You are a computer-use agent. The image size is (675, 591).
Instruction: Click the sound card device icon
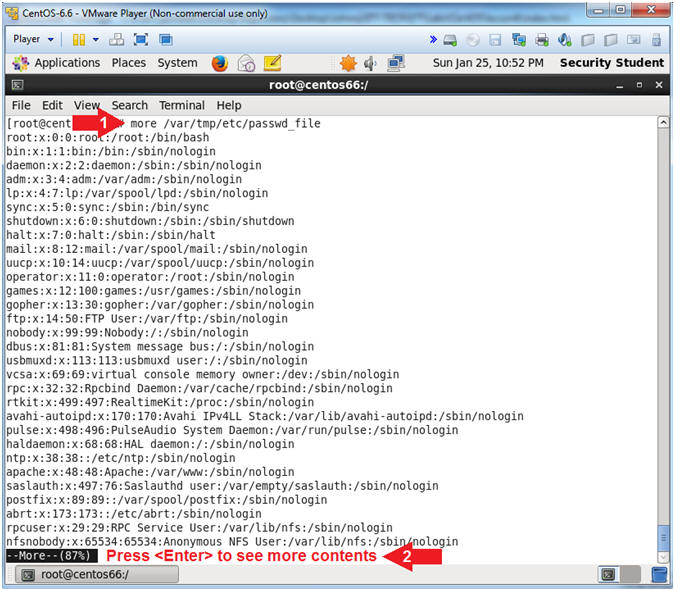pos(564,40)
